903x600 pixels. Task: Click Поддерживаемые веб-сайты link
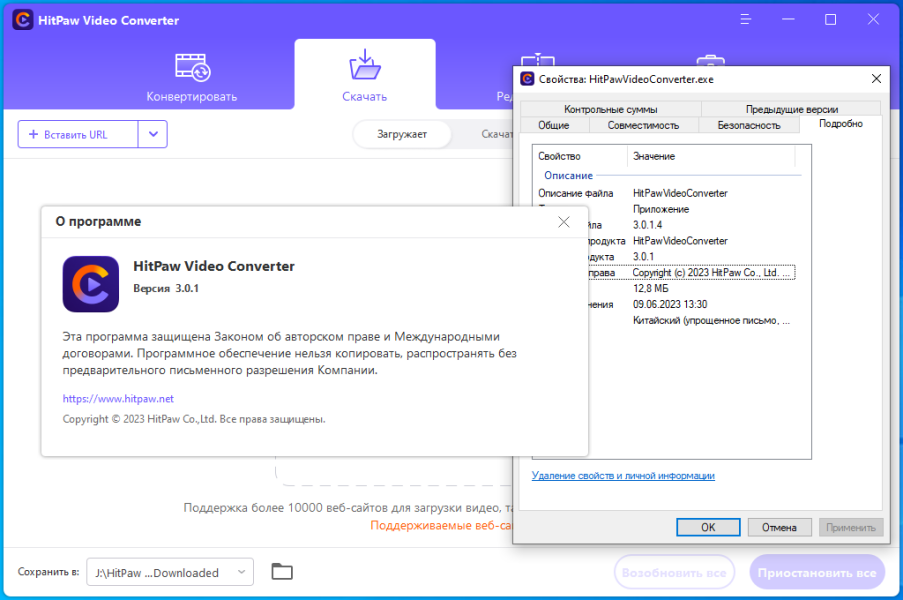coord(441,525)
